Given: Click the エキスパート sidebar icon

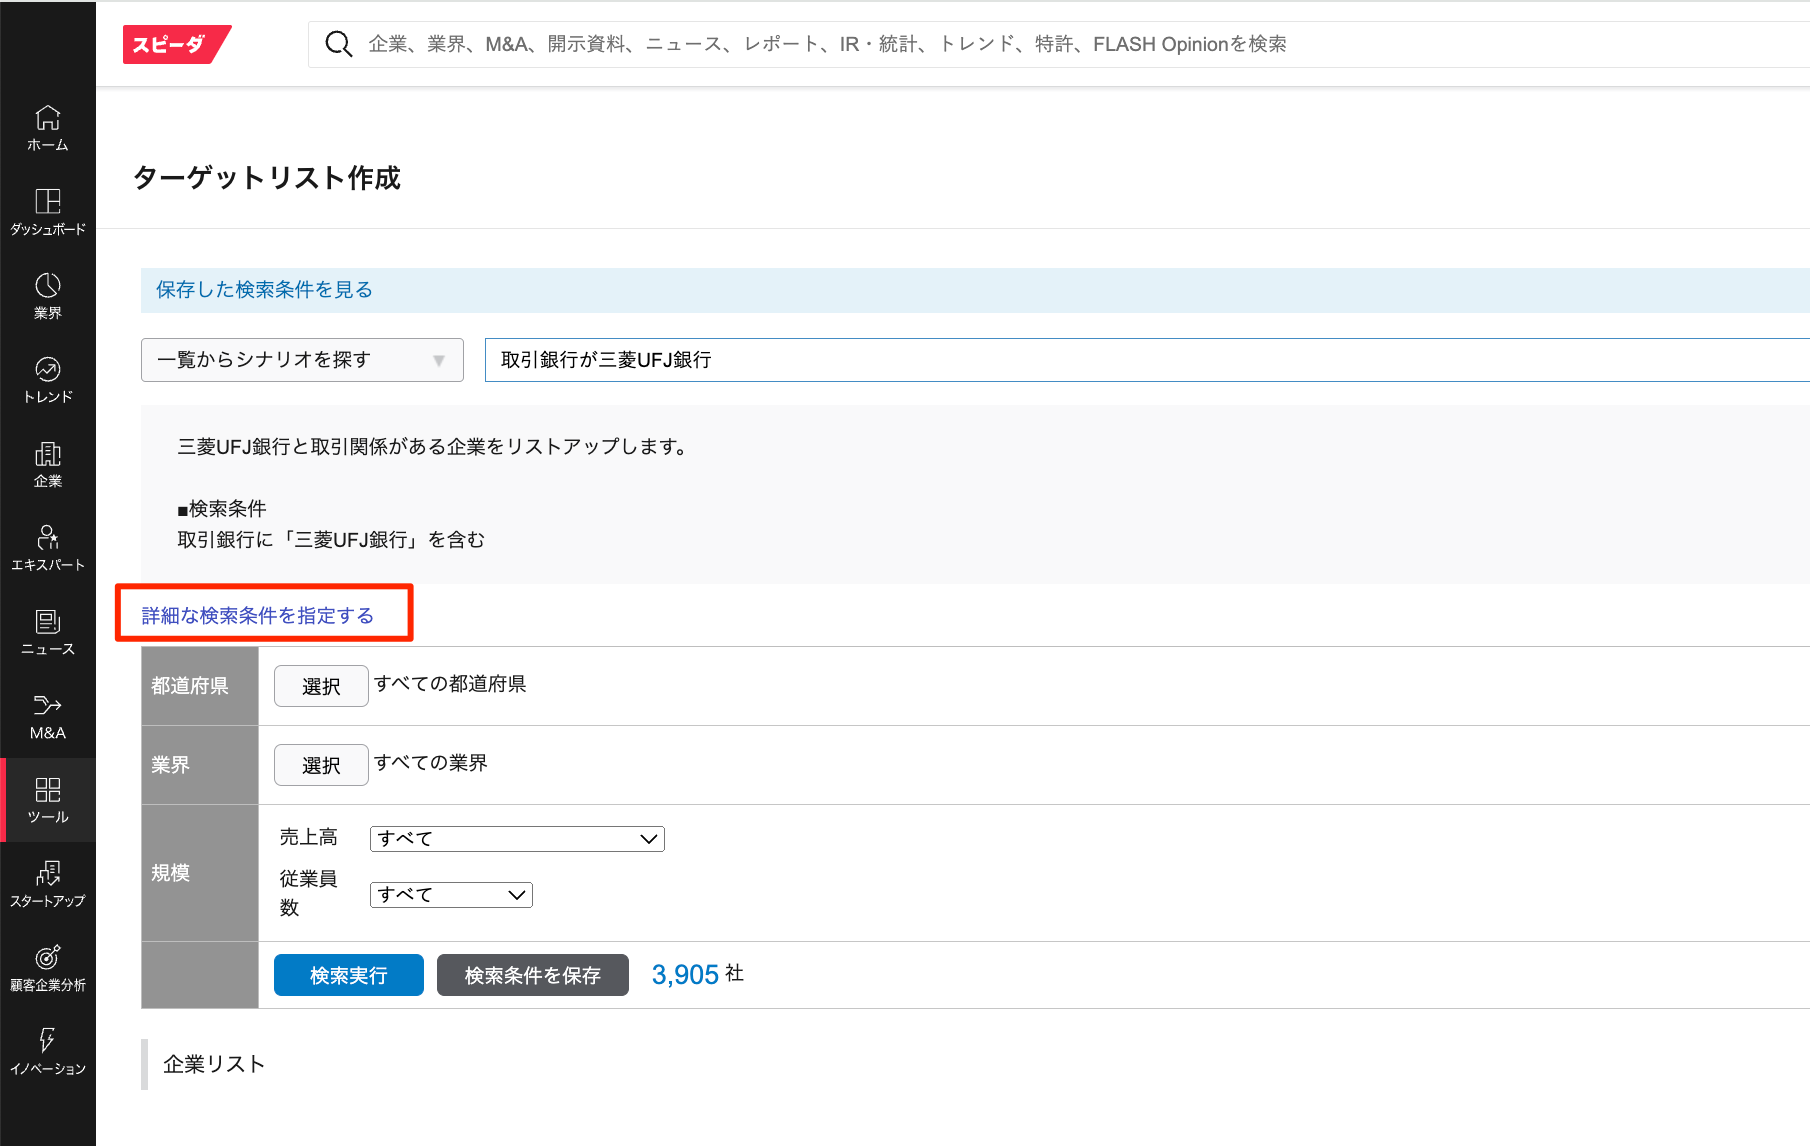Looking at the screenshot, I should 48,548.
